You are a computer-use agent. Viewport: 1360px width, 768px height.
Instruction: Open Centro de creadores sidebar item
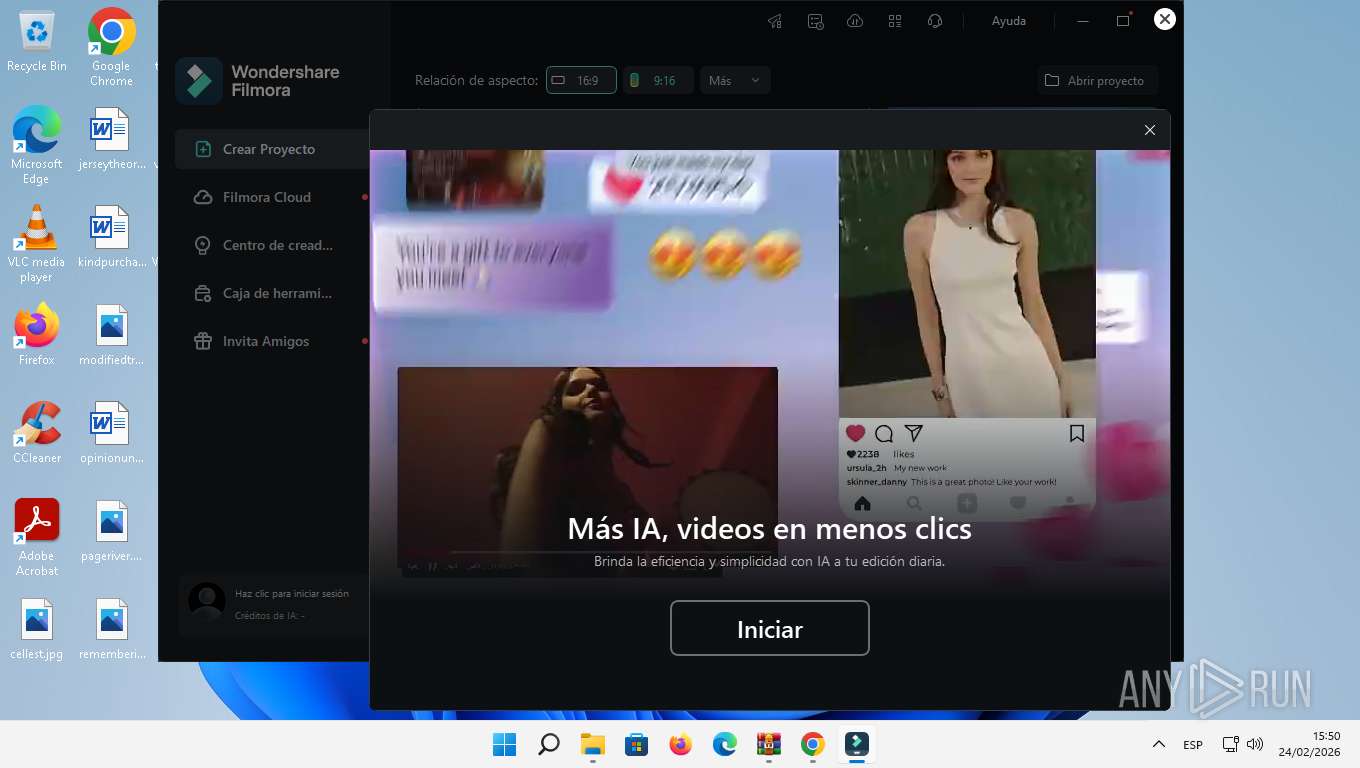[272, 245]
